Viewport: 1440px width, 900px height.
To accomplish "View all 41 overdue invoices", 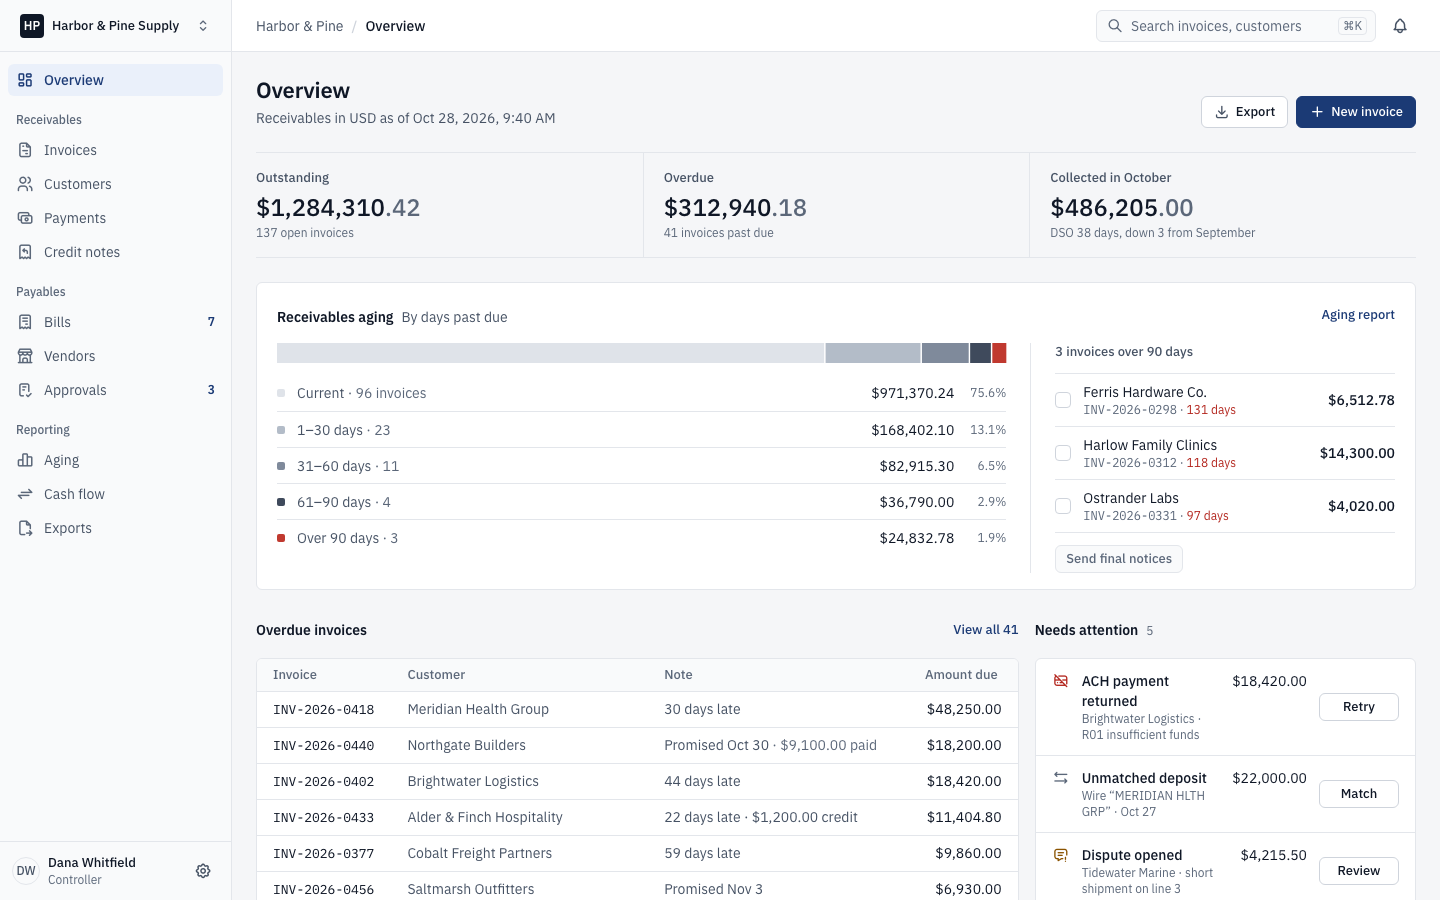I will click(985, 630).
